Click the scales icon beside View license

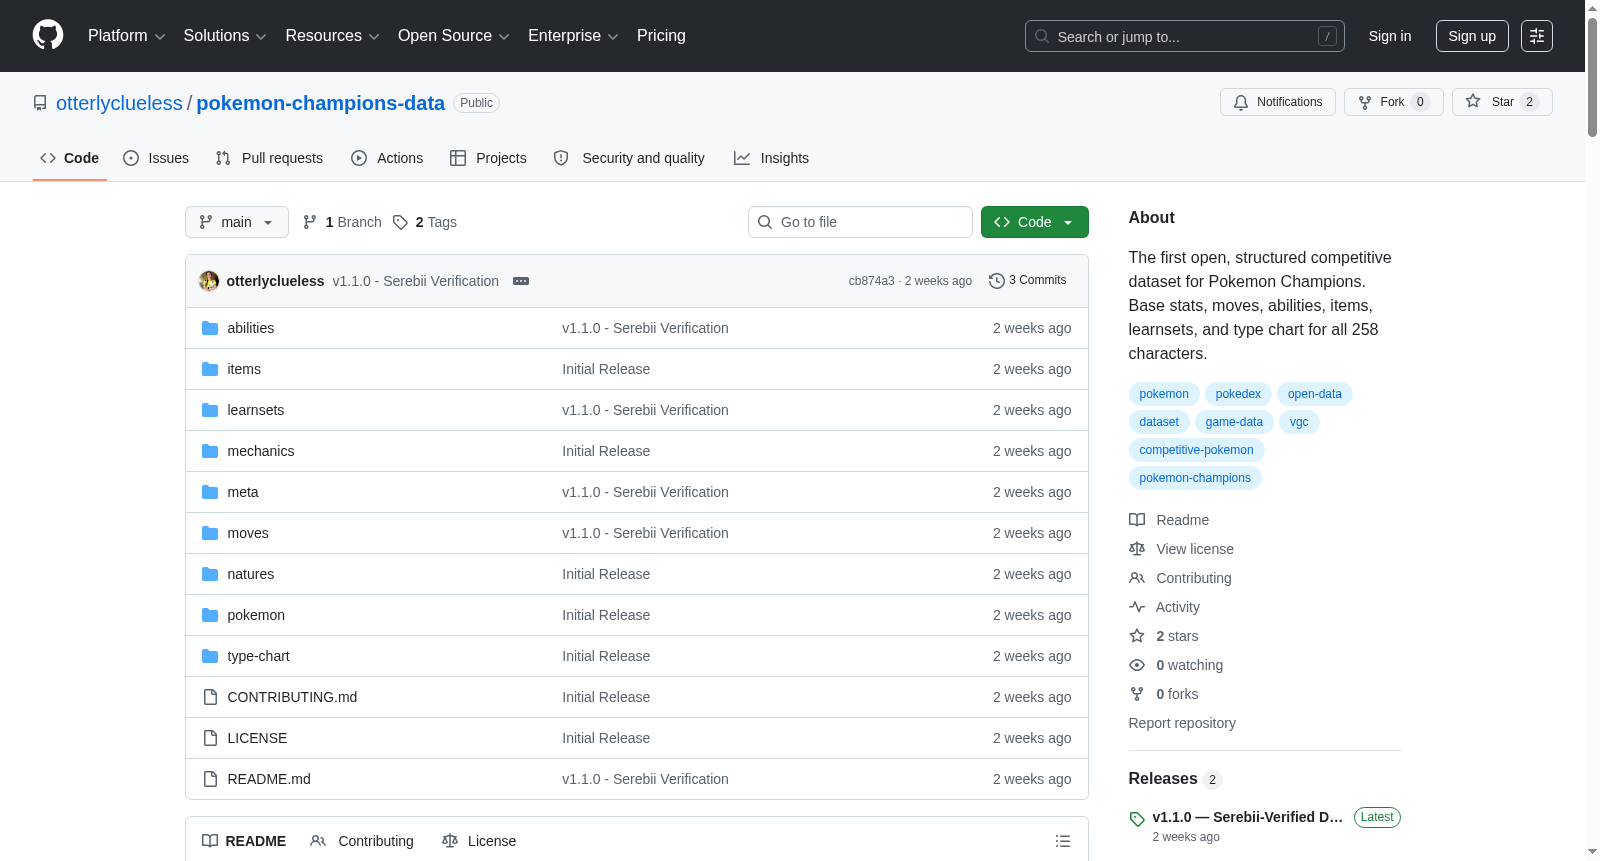pos(1137,549)
